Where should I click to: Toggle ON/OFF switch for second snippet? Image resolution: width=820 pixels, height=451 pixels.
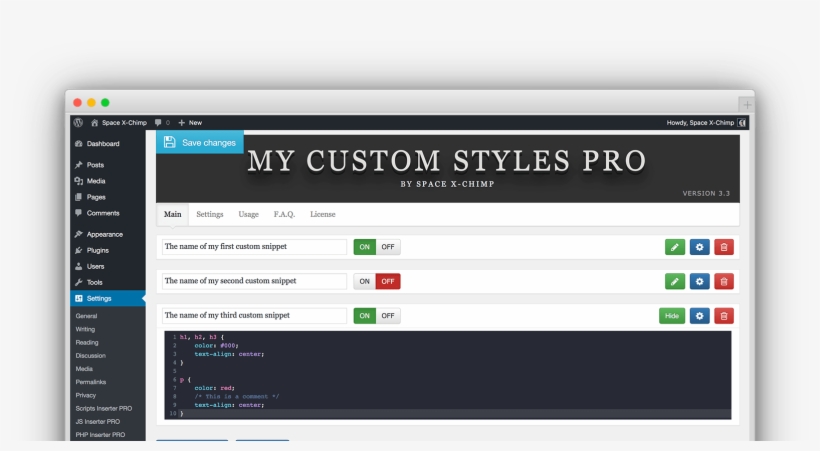pos(377,281)
